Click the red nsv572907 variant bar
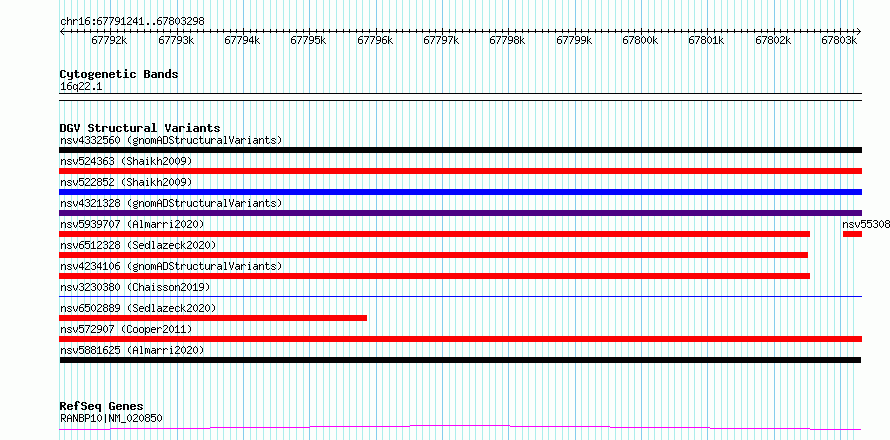Image resolution: width=890 pixels, height=440 pixels. click(460, 339)
